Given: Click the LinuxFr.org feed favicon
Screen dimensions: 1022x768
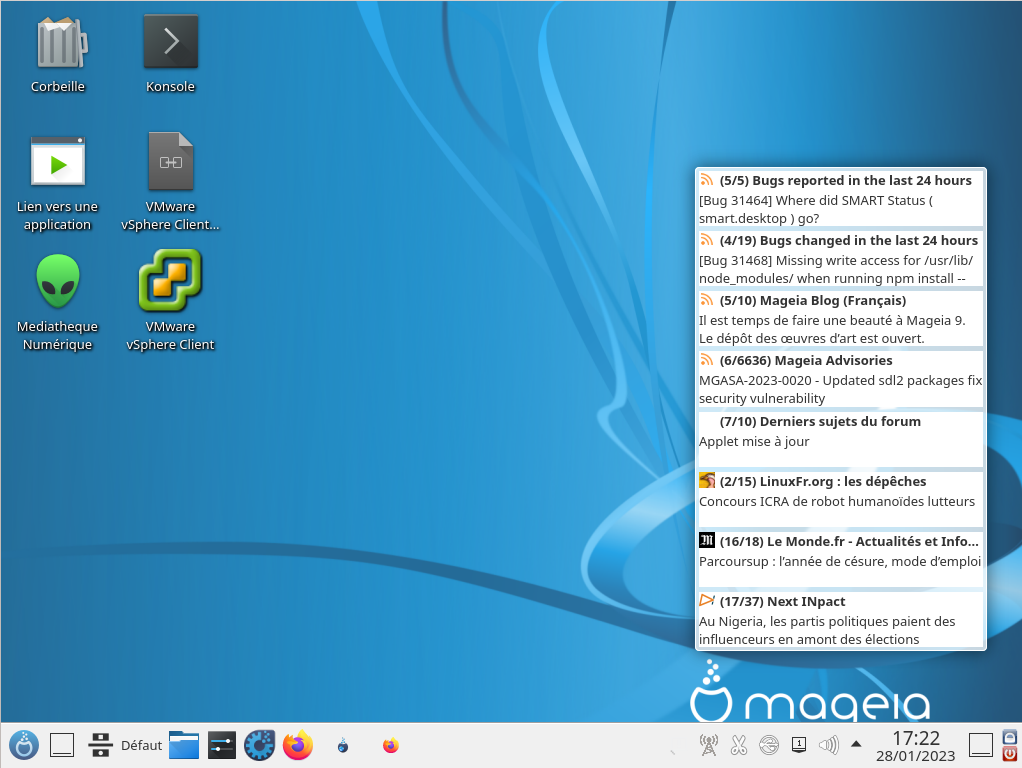Looking at the screenshot, I should pyautogui.click(x=707, y=480).
